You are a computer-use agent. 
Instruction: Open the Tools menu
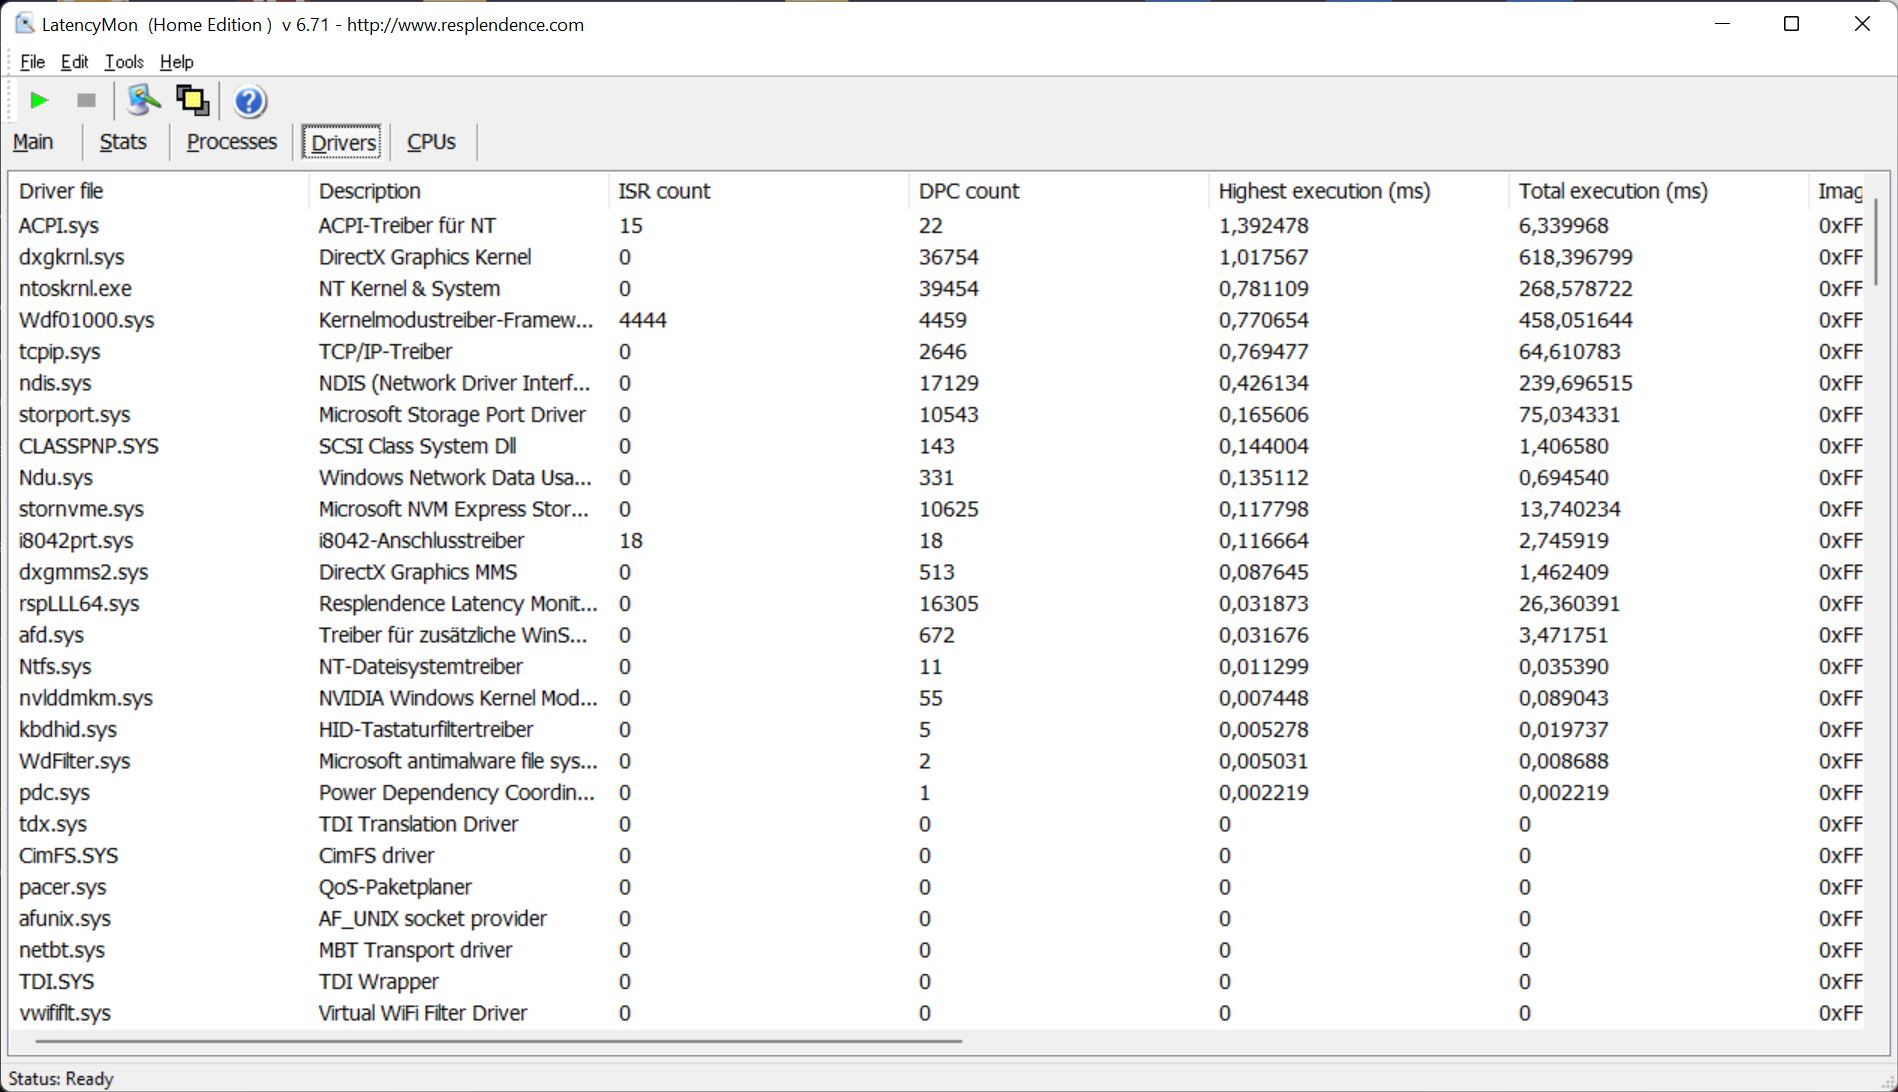coord(124,62)
